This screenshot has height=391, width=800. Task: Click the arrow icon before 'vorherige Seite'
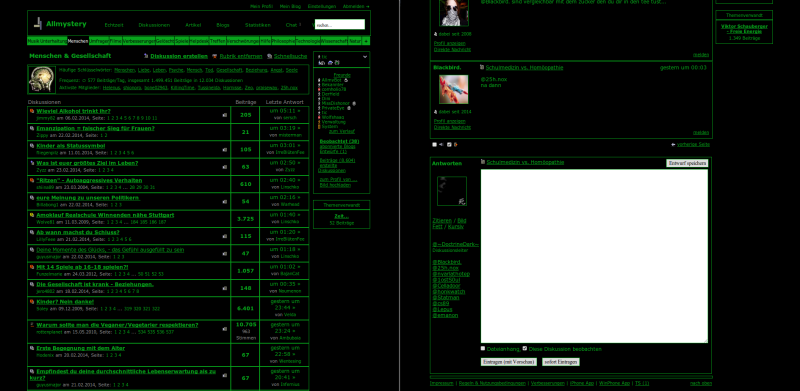click(x=673, y=144)
